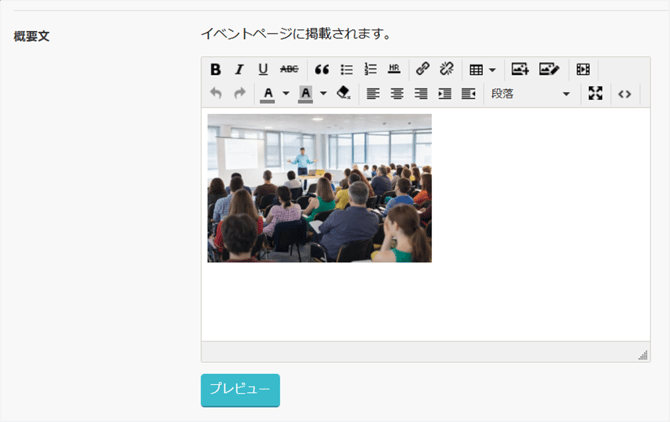The image size is (670, 422).
Task: Click the empty area below image in editor
Action: pyautogui.click(x=426, y=301)
